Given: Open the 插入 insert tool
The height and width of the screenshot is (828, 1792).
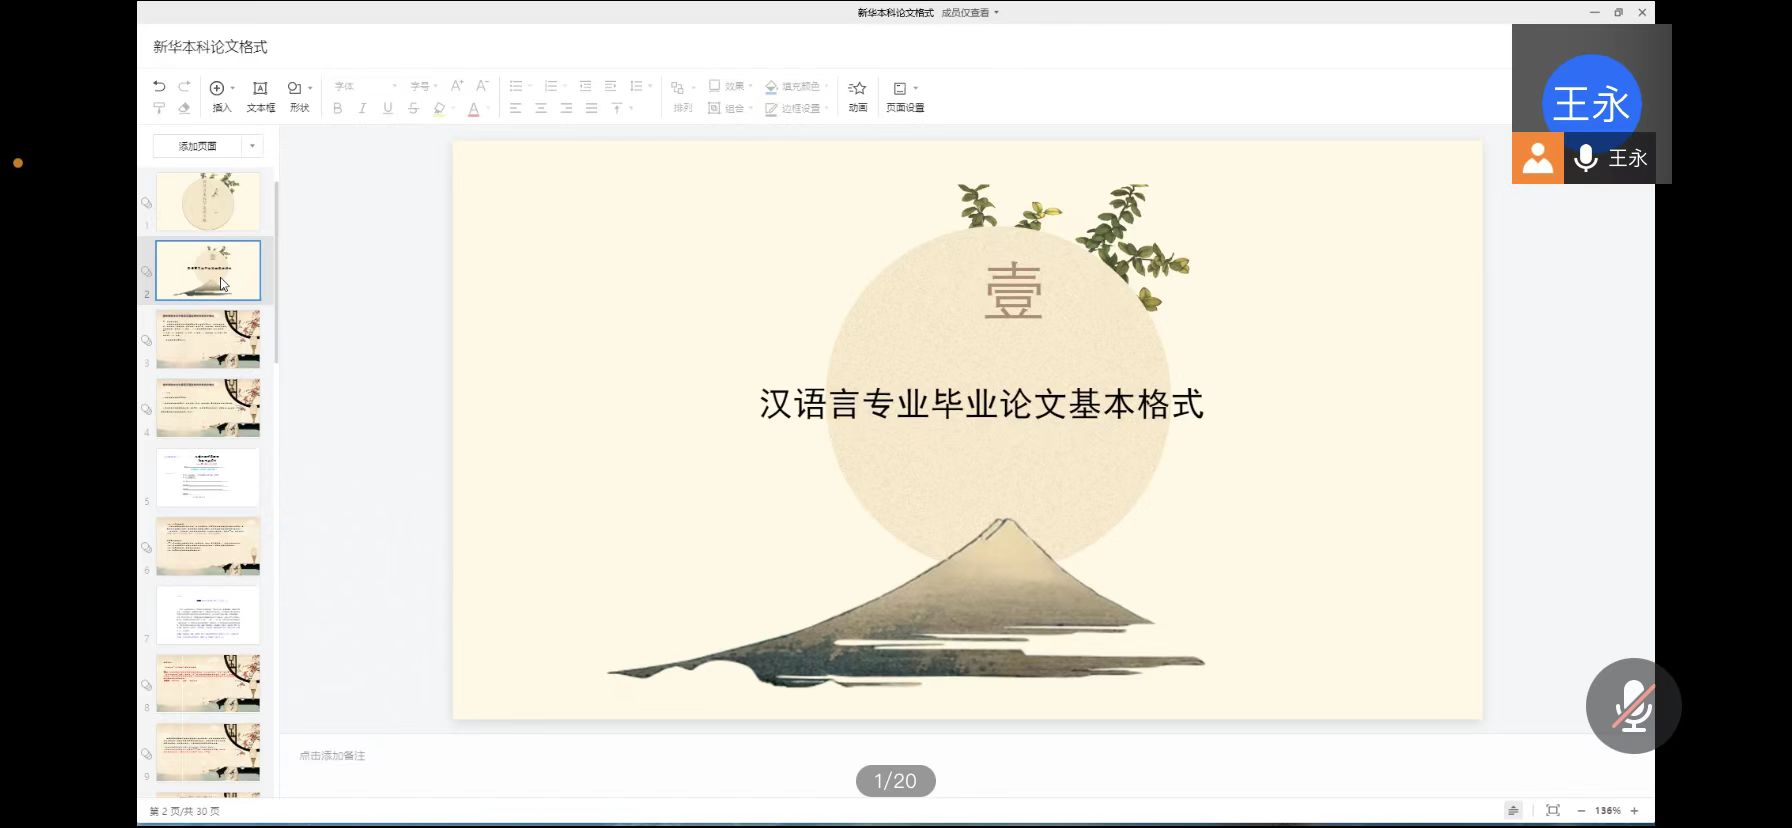Looking at the screenshot, I should [x=221, y=97].
